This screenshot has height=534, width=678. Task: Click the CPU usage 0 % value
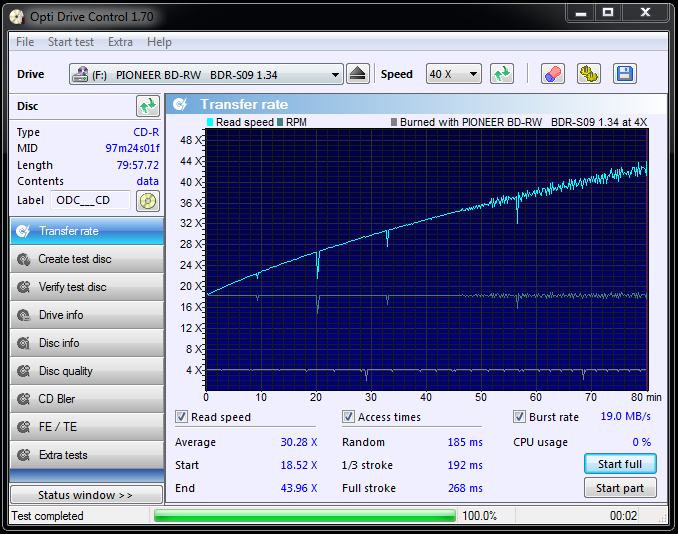(x=641, y=442)
